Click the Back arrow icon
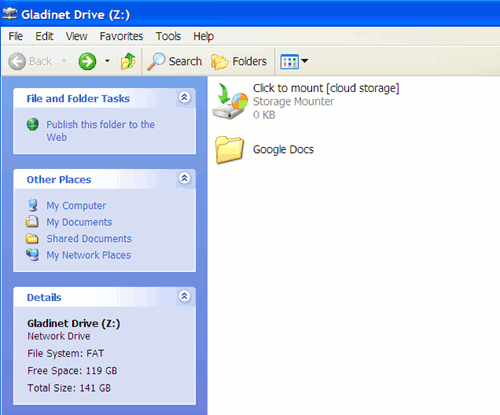 click(x=17, y=61)
